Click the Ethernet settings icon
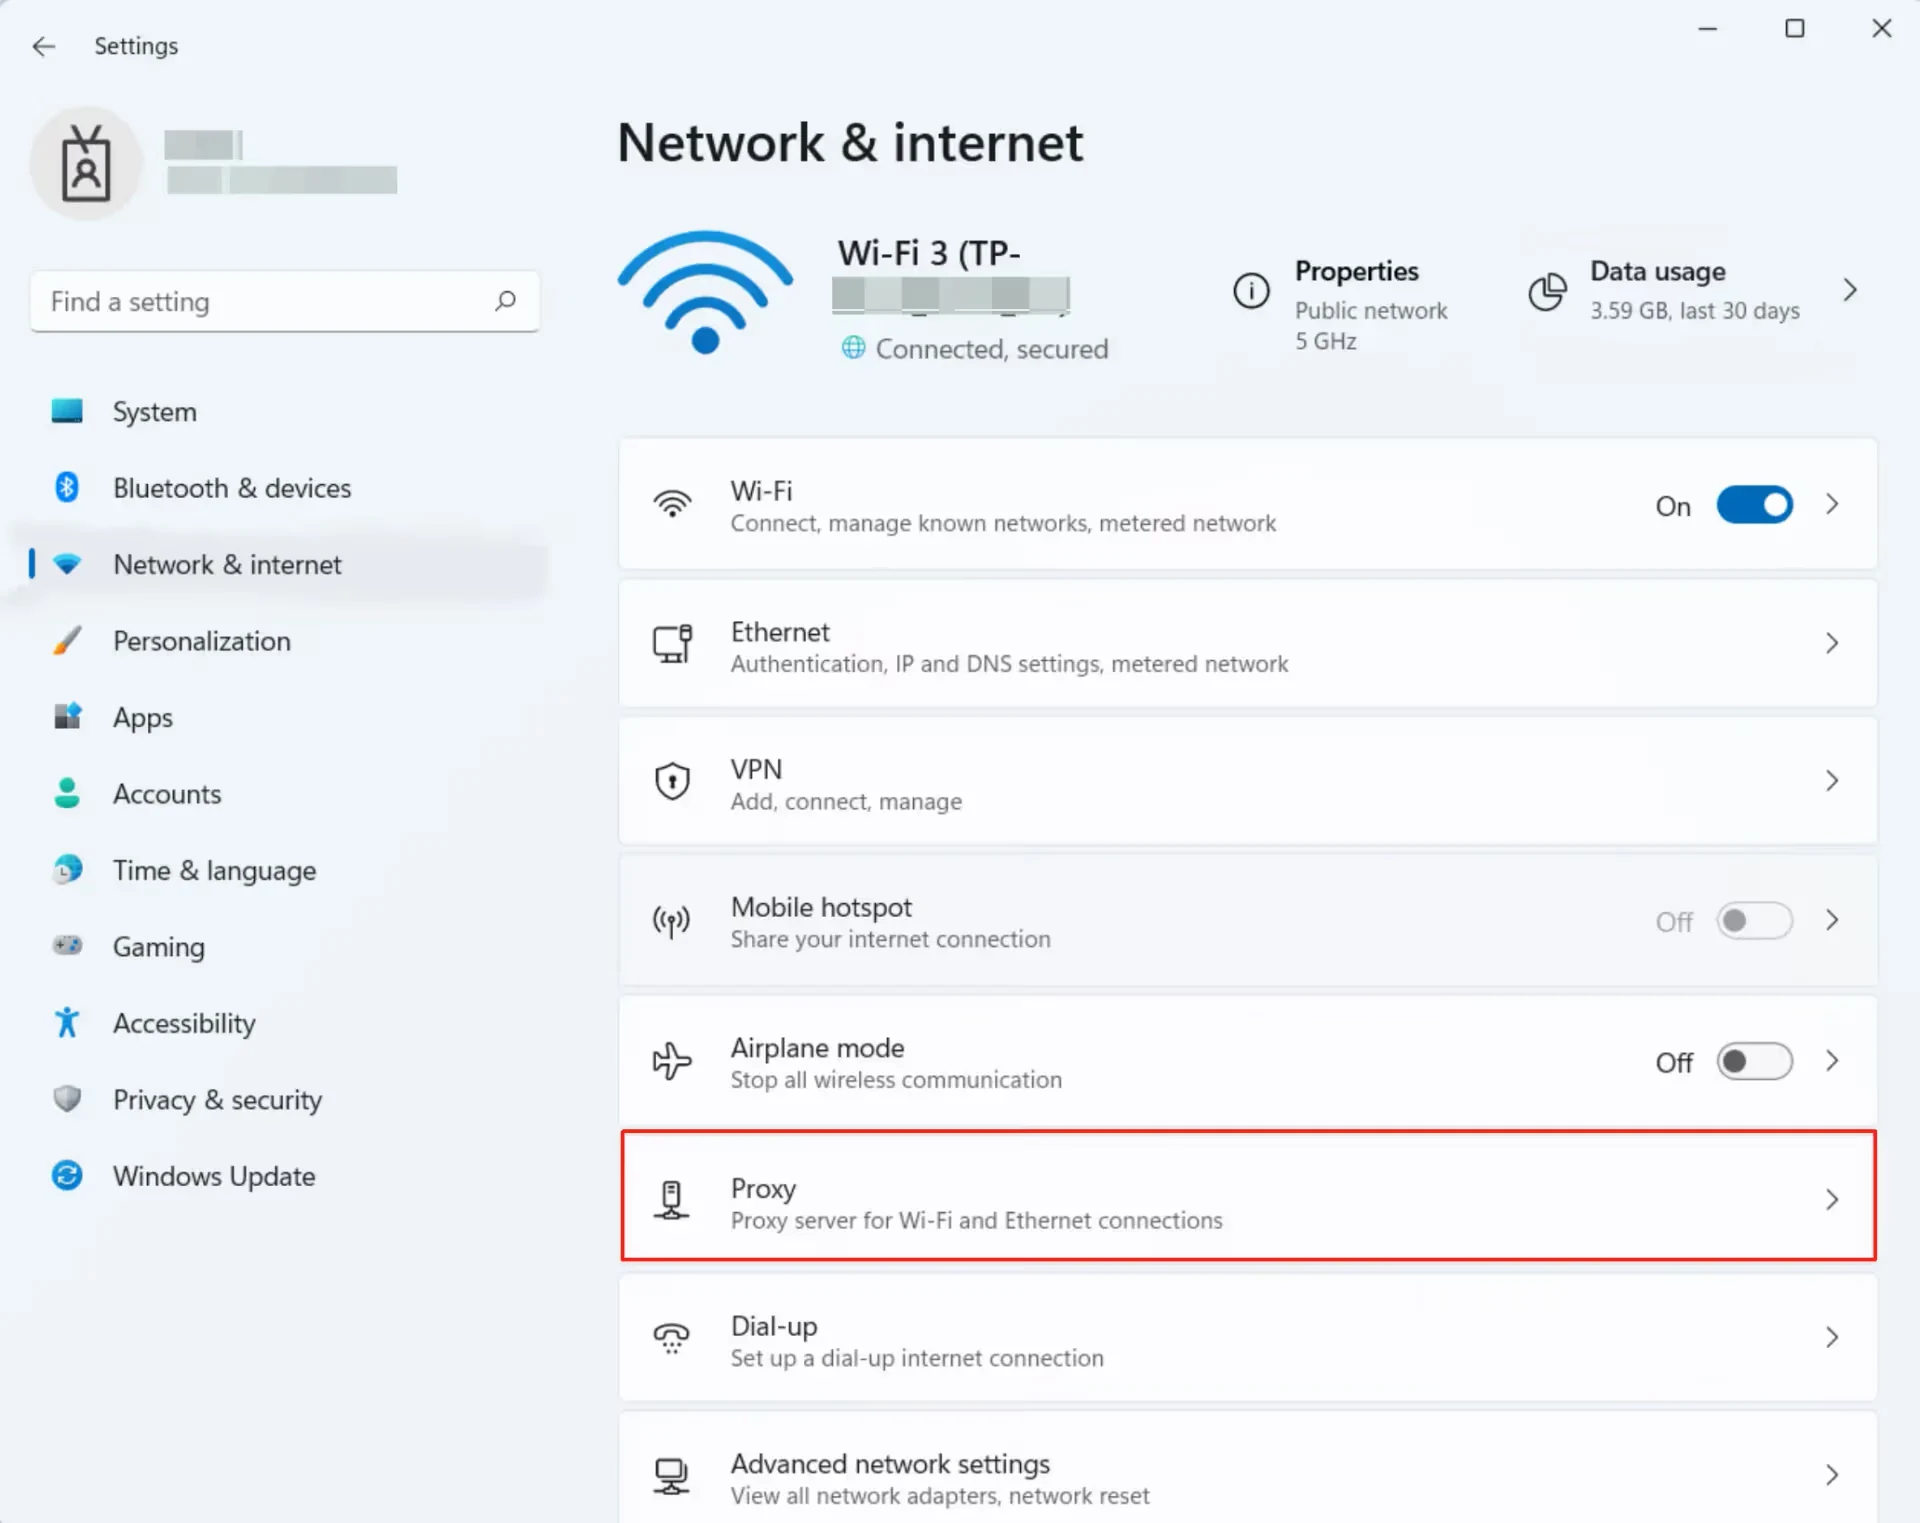1920x1523 pixels. [x=672, y=645]
